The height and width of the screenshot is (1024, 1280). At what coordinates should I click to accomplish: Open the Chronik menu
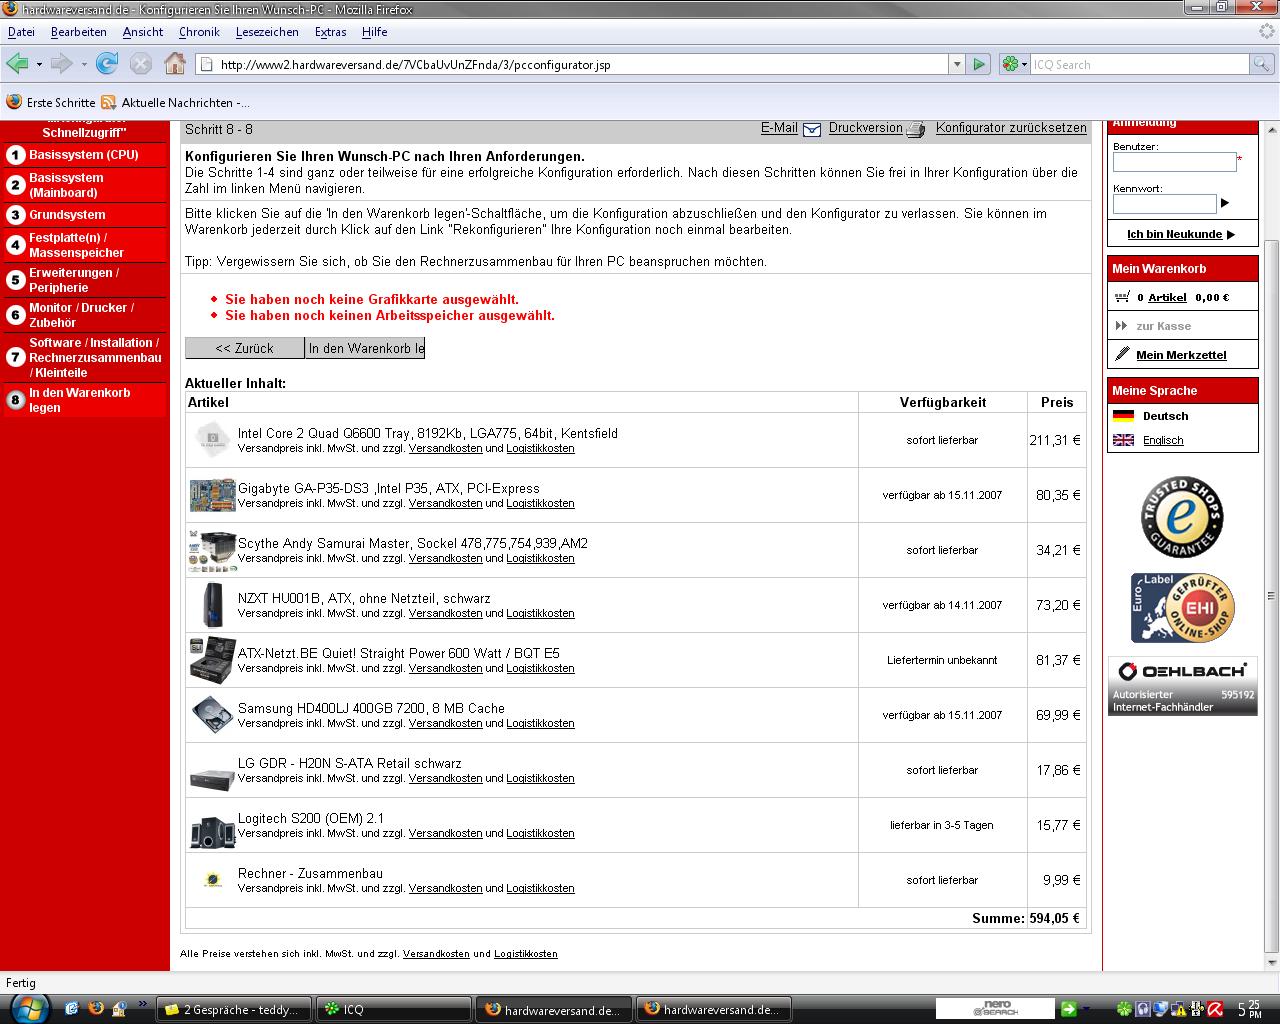pyautogui.click(x=199, y=32)
